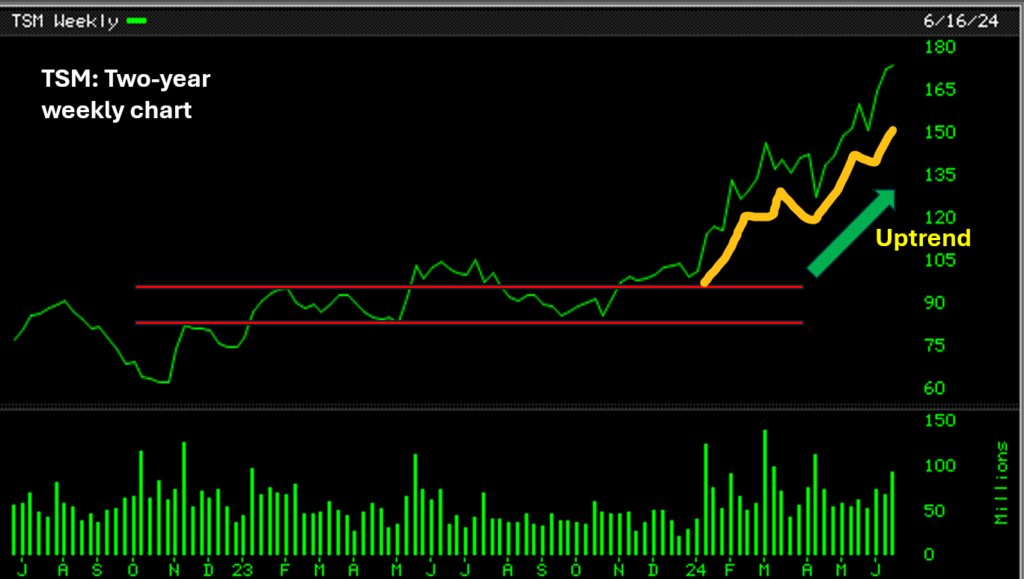Click the "23" year marker on time axis

[x=242, y=568]
